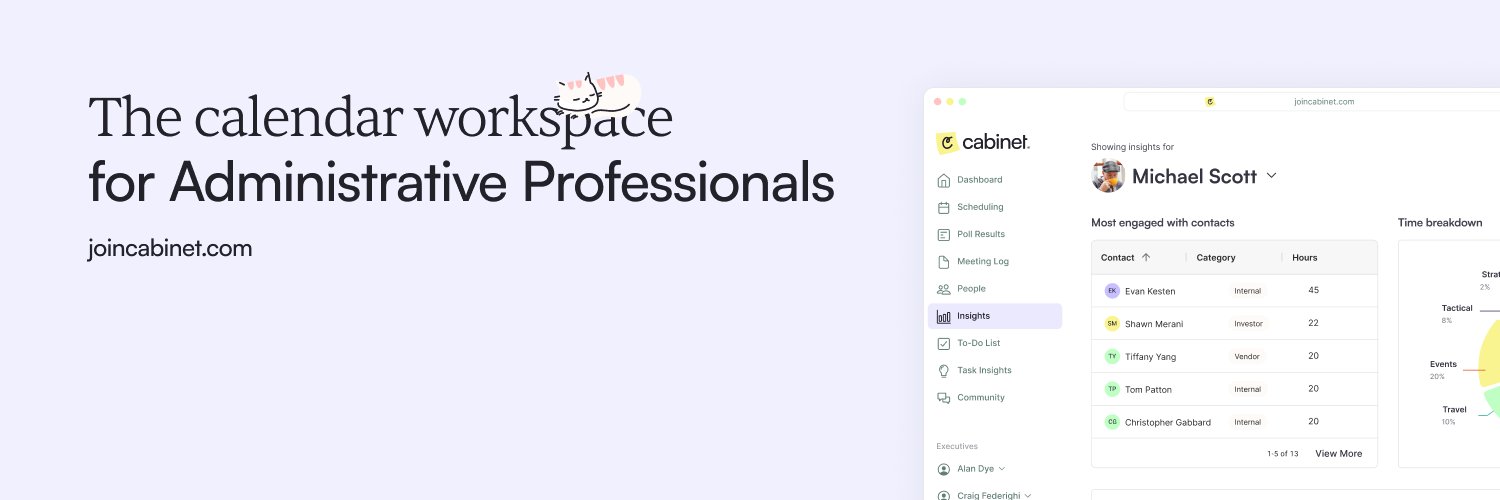Click the Tiffany Yang contact name
1500x500 pixels.
1150,356
